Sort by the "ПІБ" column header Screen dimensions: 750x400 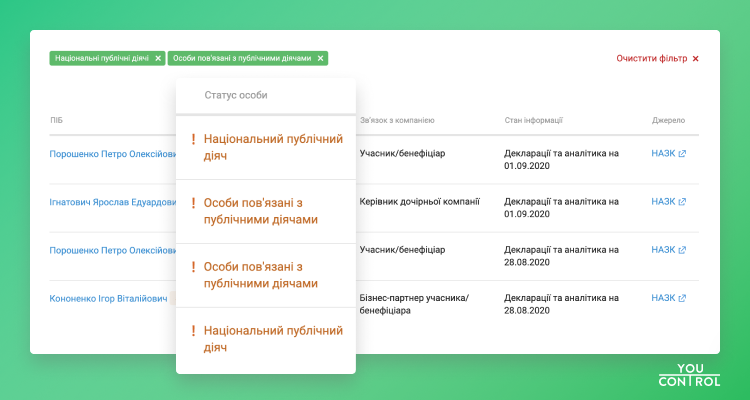[56, 120]
